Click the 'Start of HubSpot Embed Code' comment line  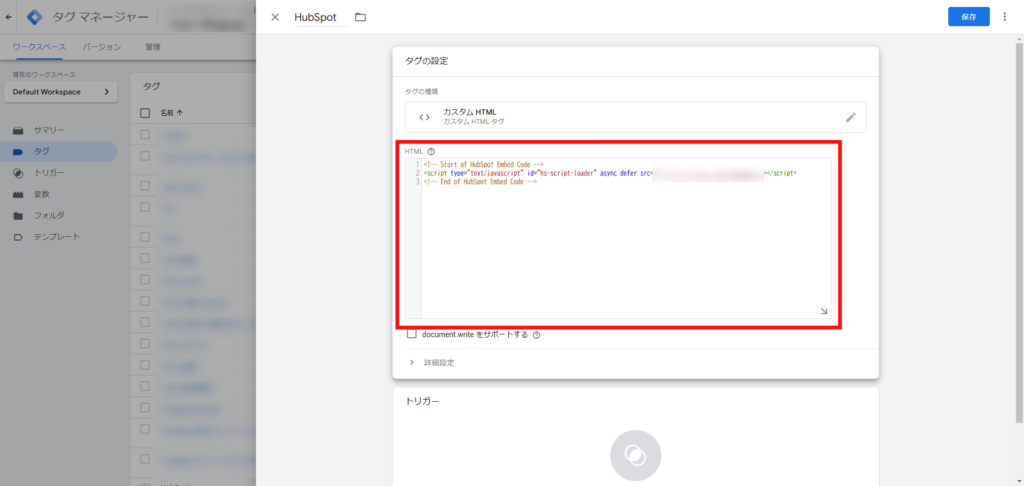coord(484,165)
